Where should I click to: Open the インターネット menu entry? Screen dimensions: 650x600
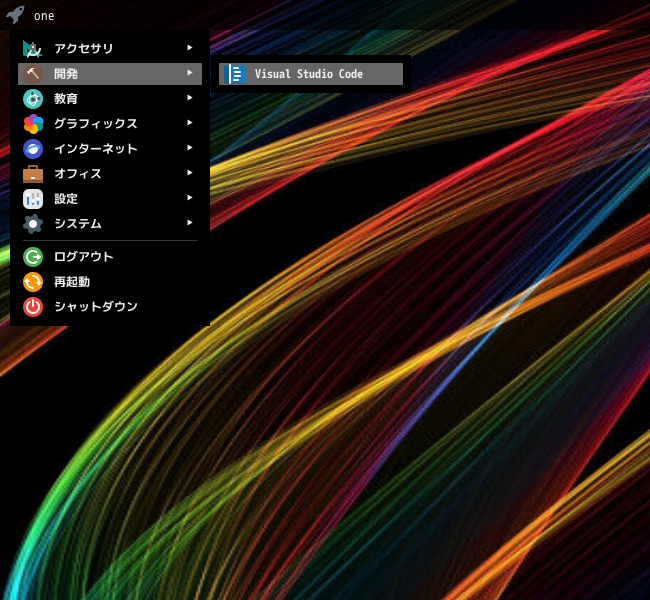tap(110, 149)
